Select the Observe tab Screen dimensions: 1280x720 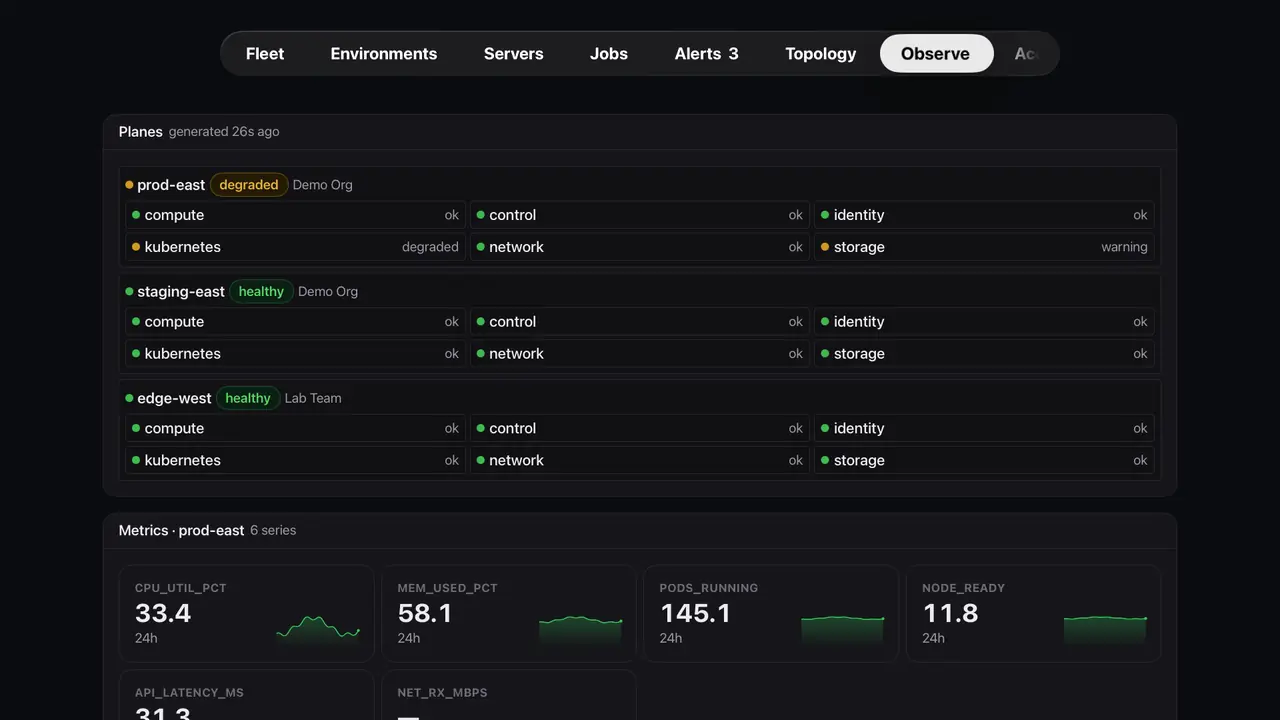pos(936,54)
